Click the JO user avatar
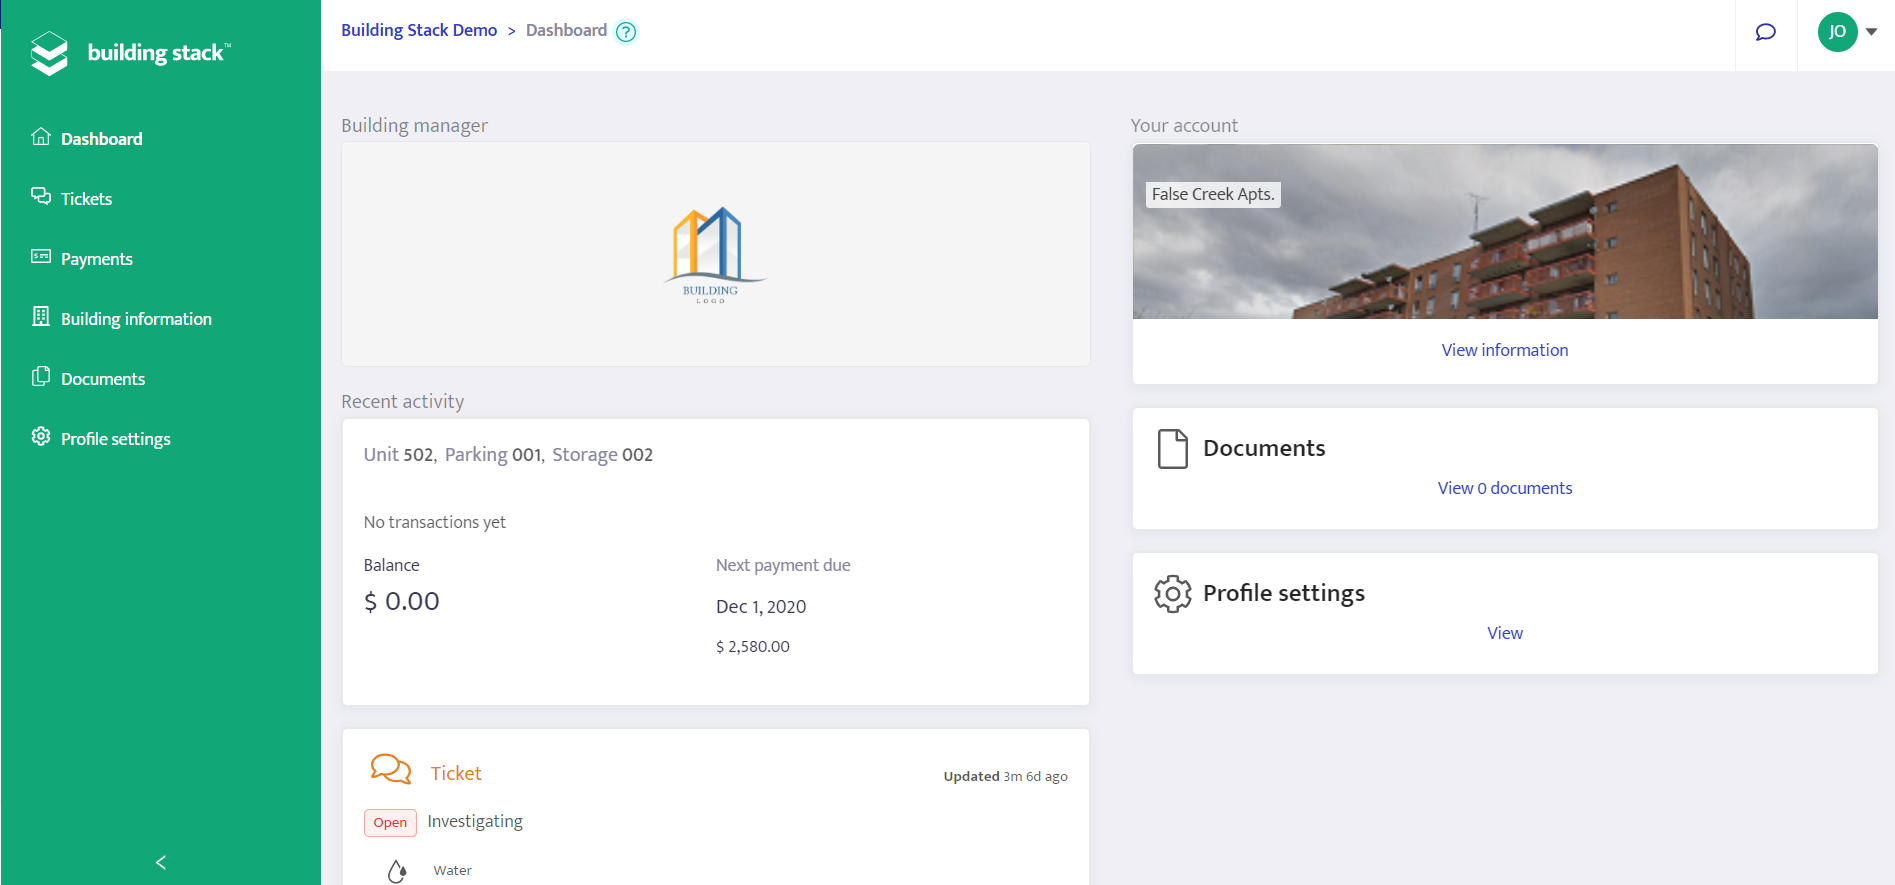The width and height of the screenshot is (1895, 885). point(1837,32)
